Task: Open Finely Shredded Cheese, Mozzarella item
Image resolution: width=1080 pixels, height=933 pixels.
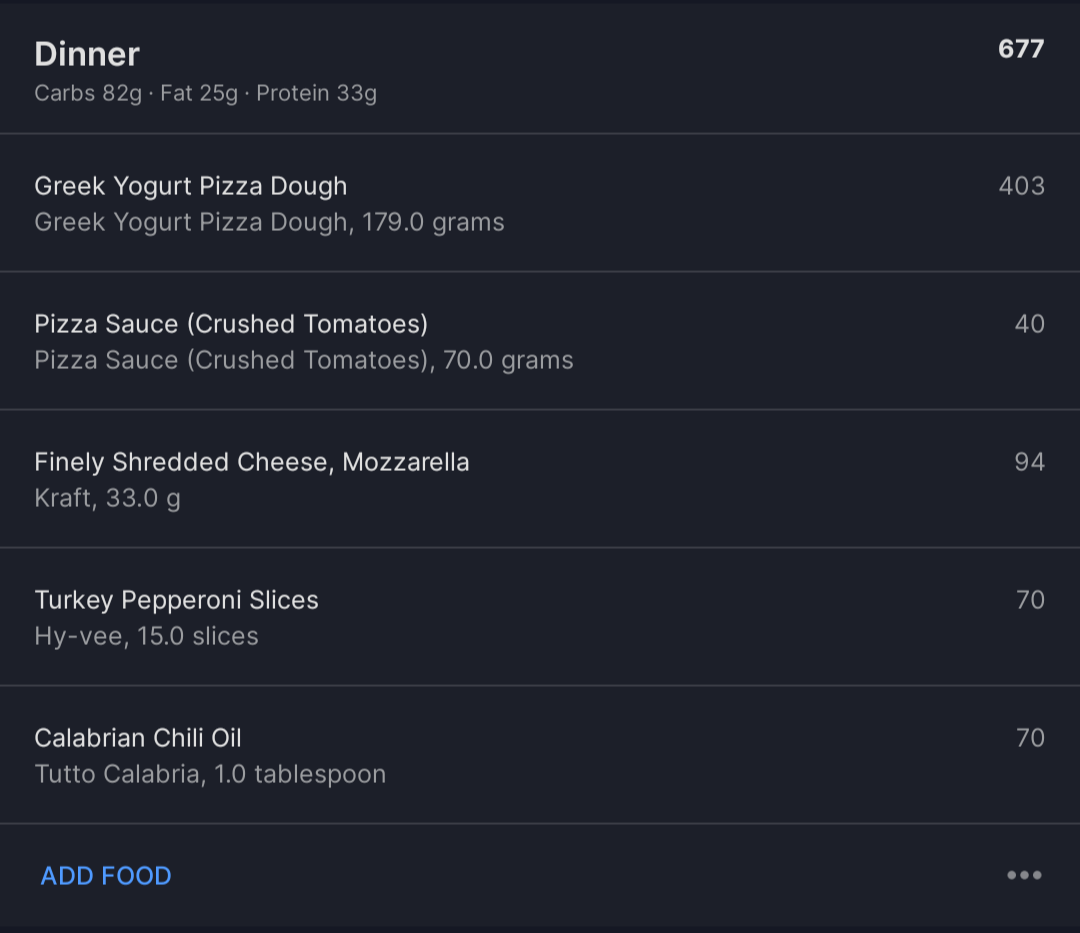Action: [x=252, y=462]
